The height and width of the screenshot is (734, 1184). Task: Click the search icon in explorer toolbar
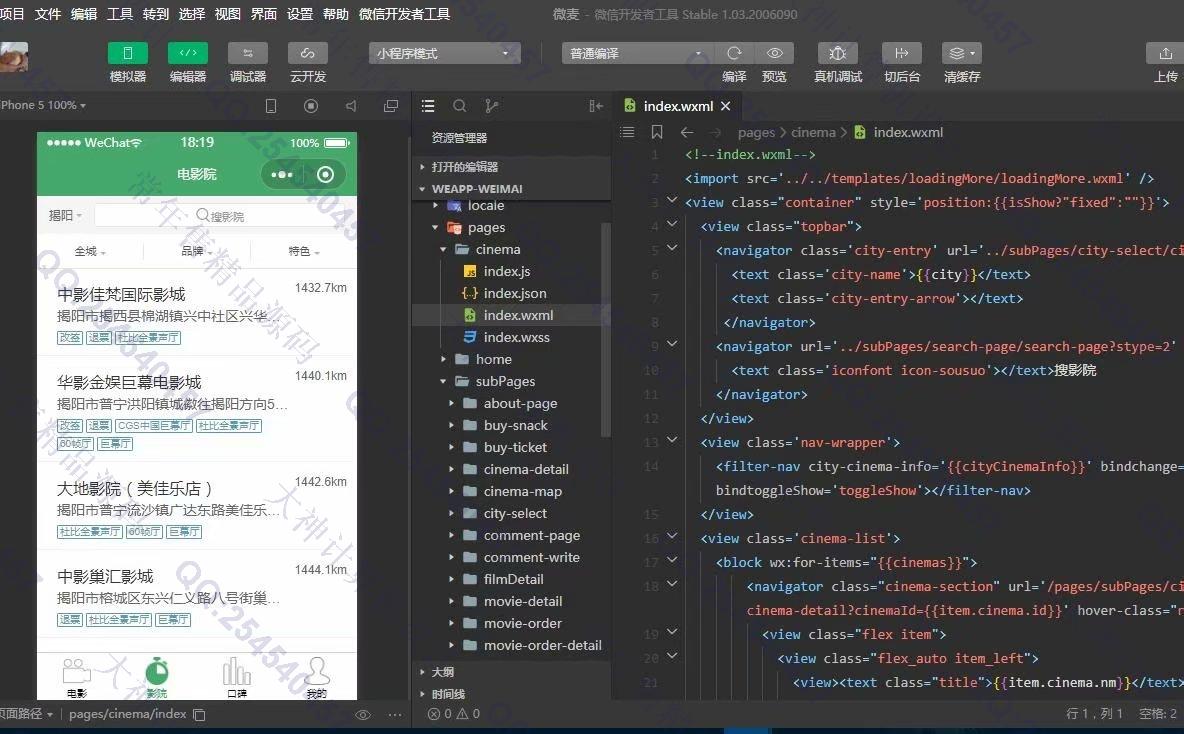459,106
